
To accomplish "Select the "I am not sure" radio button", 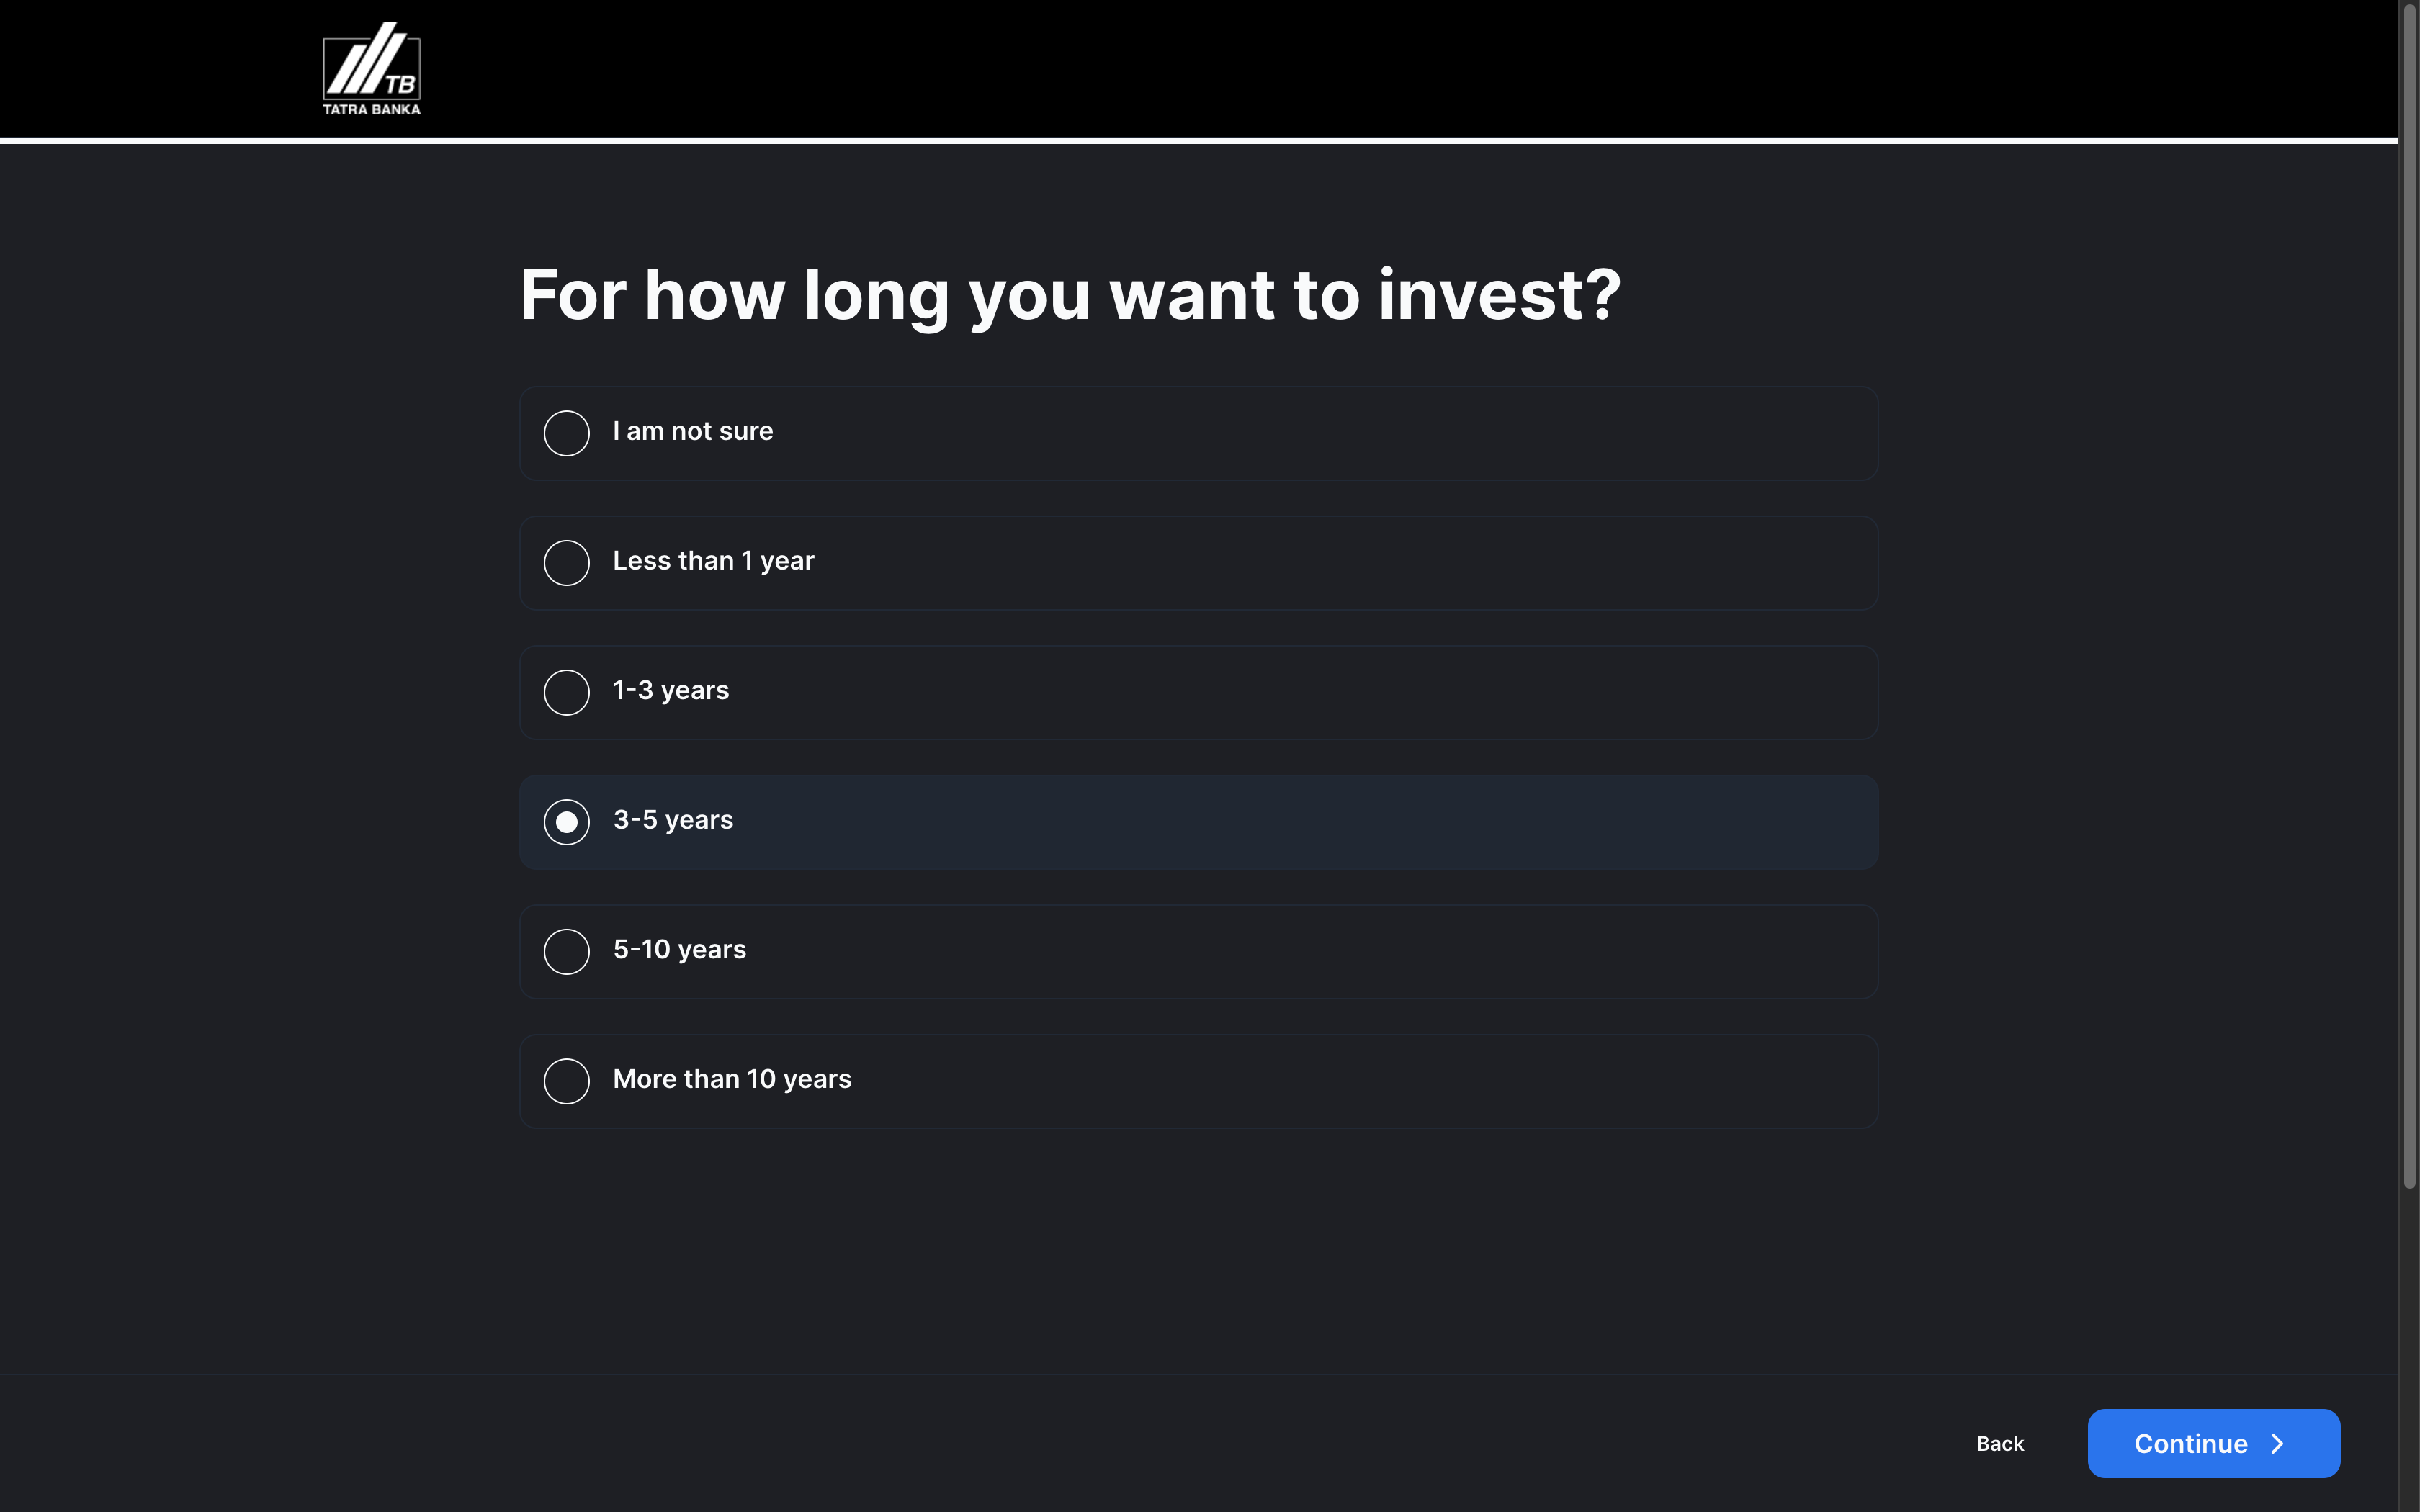I will click(x=566, y=433).
